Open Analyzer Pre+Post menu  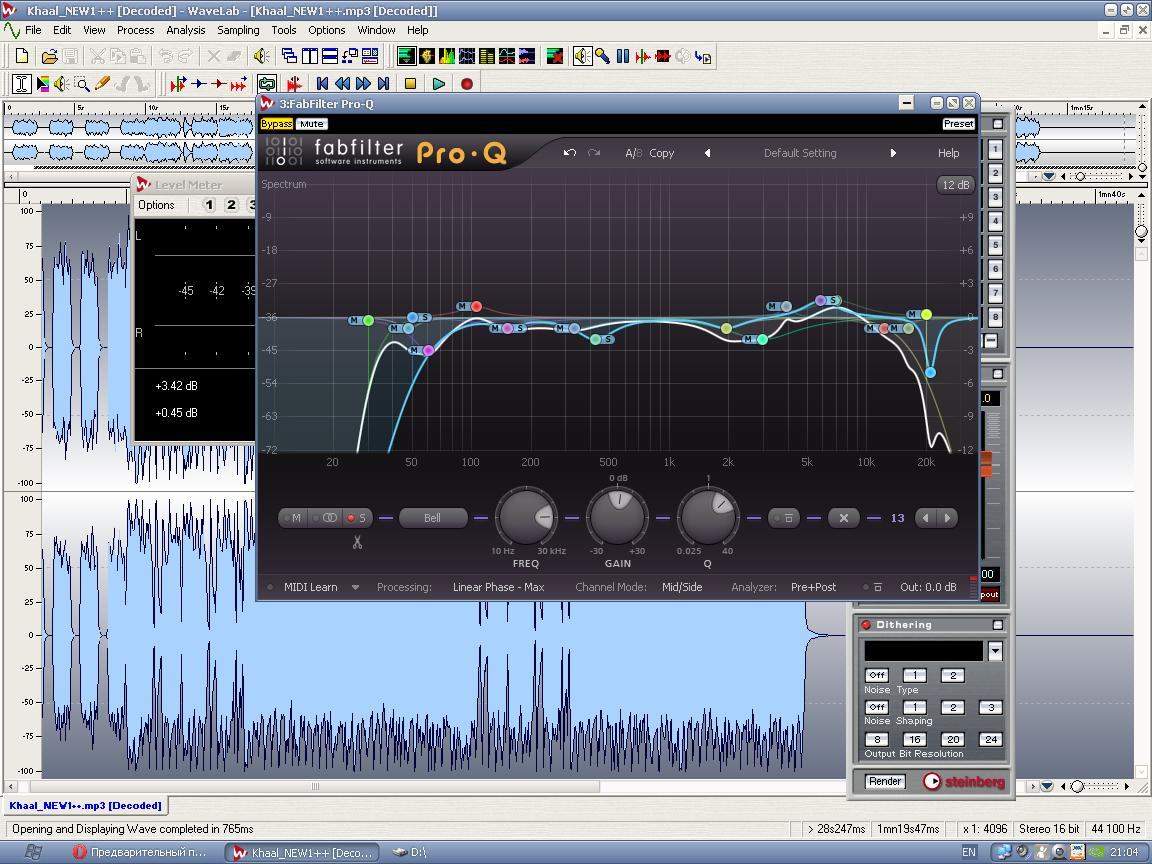813,587
